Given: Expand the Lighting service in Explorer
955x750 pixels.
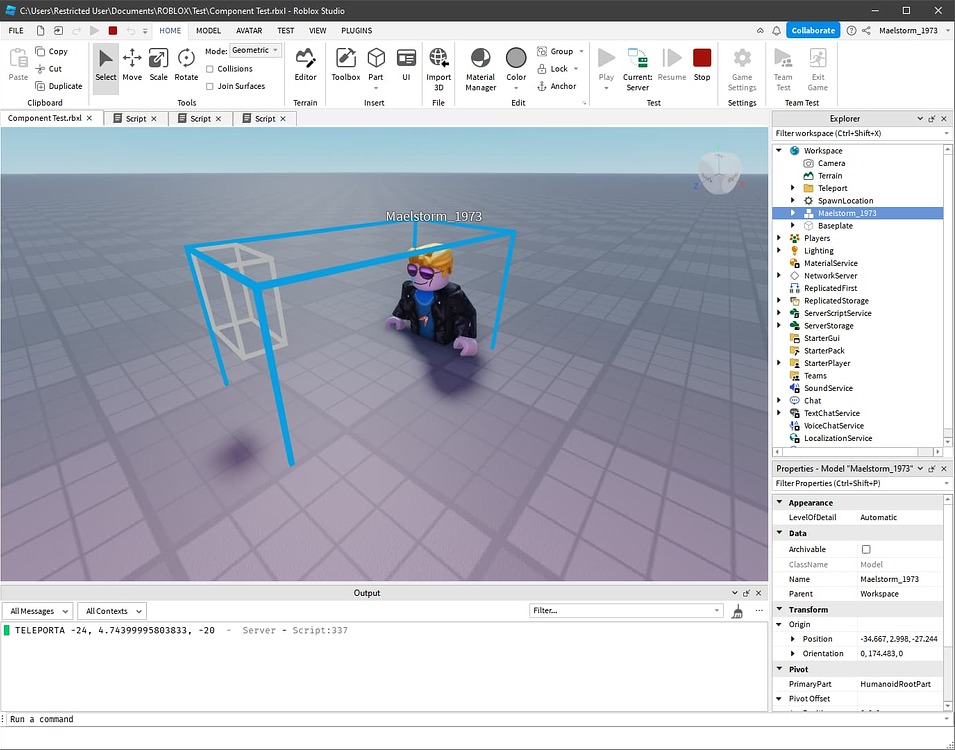Looking at the screenshot, I should 781,250.
